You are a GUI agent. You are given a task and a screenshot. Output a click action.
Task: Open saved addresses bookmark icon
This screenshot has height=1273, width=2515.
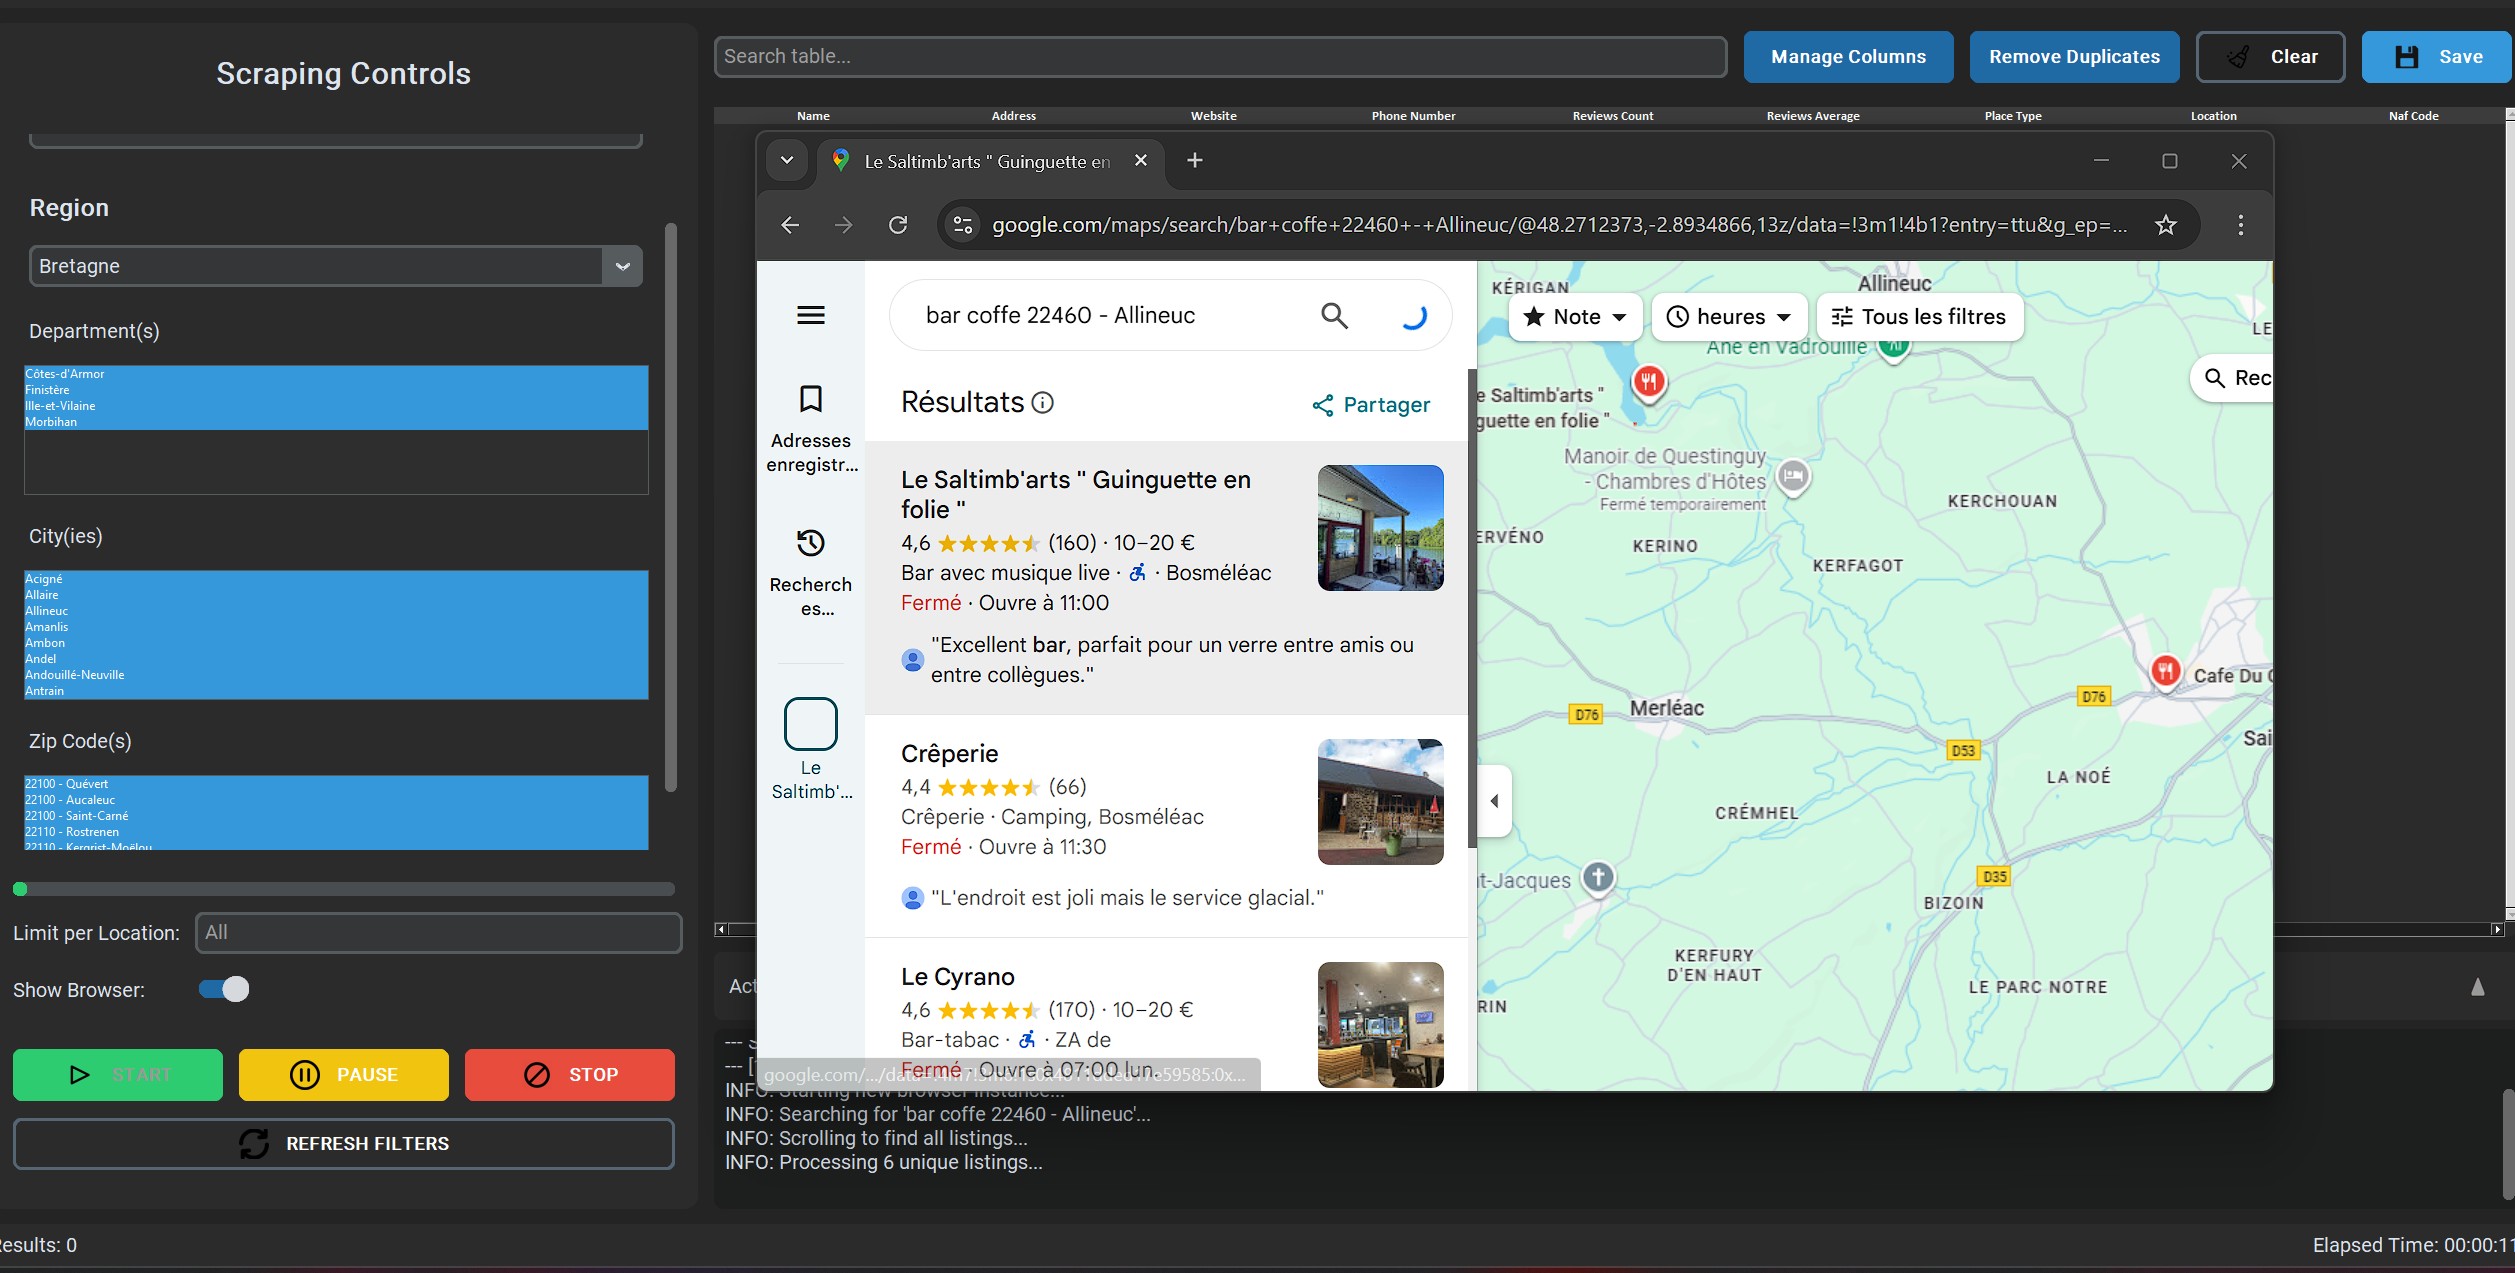(810, 400)
